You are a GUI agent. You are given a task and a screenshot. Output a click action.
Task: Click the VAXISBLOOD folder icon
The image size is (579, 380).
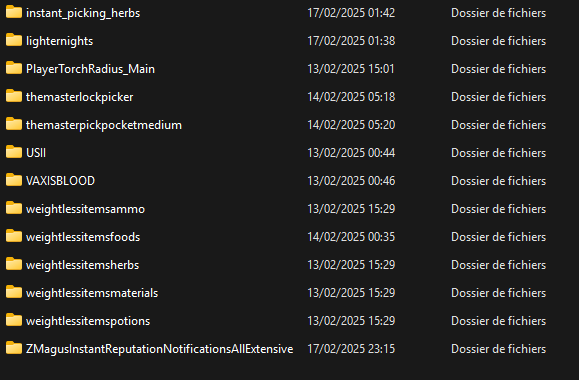click(14, 180)
